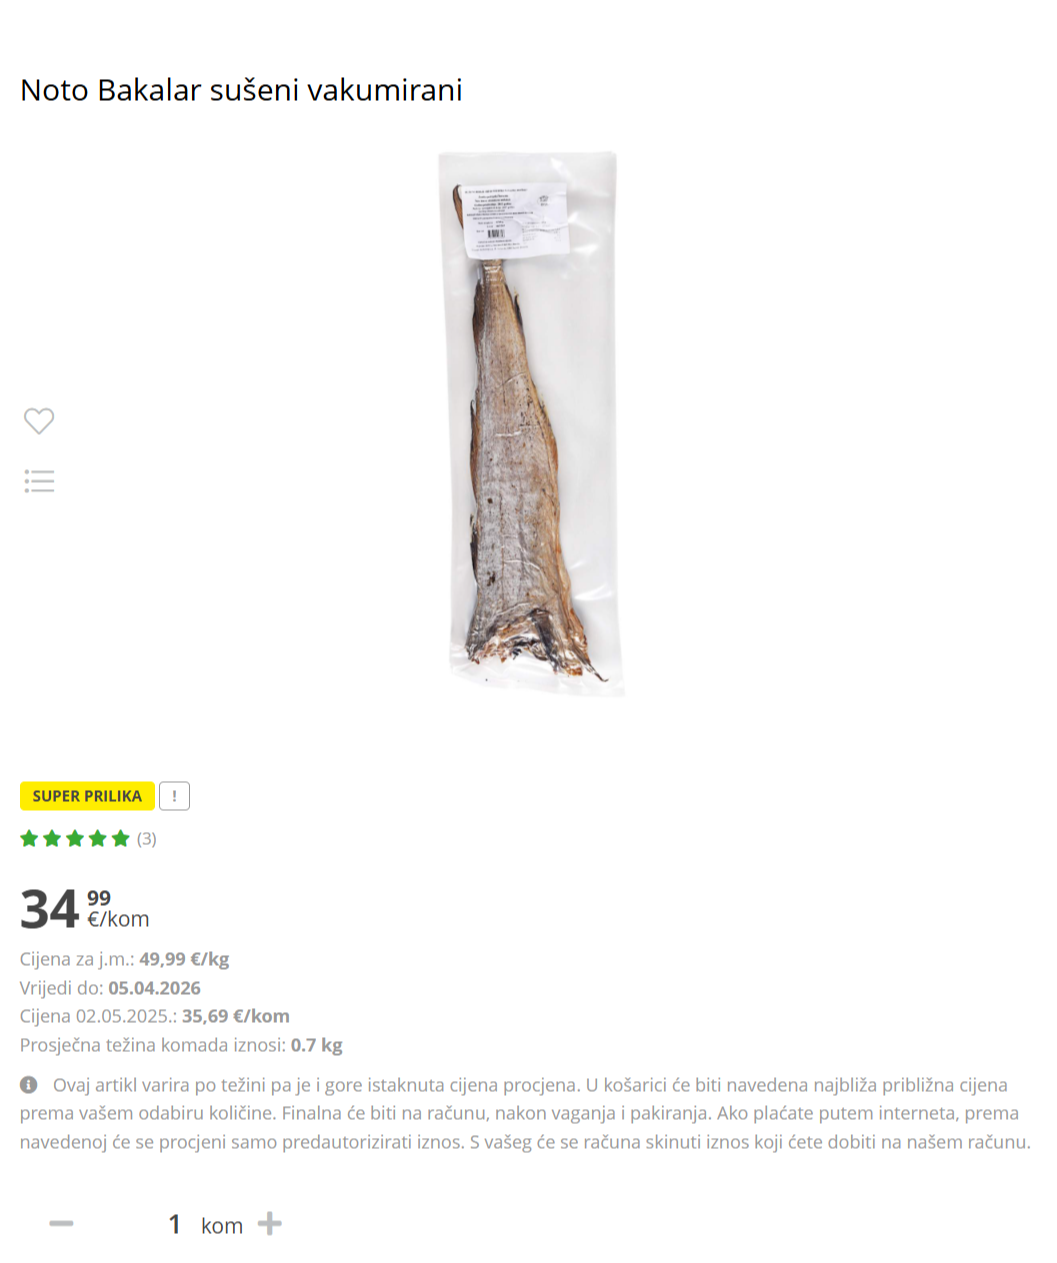This screenshot has width=1057, height=1263.
Task: Add product to favorites with heart icon
Action: click(x=39, y=421)
